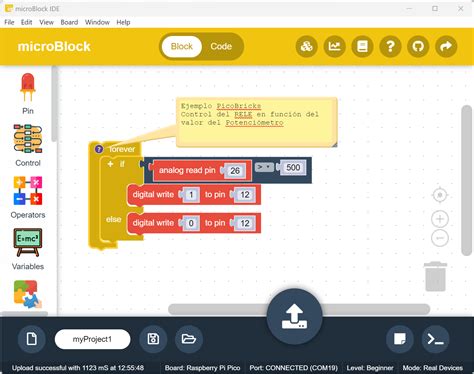Open the puzzle-piece plugins category
The width and height of the screenshot is (474, 374).
click(28, 294)
